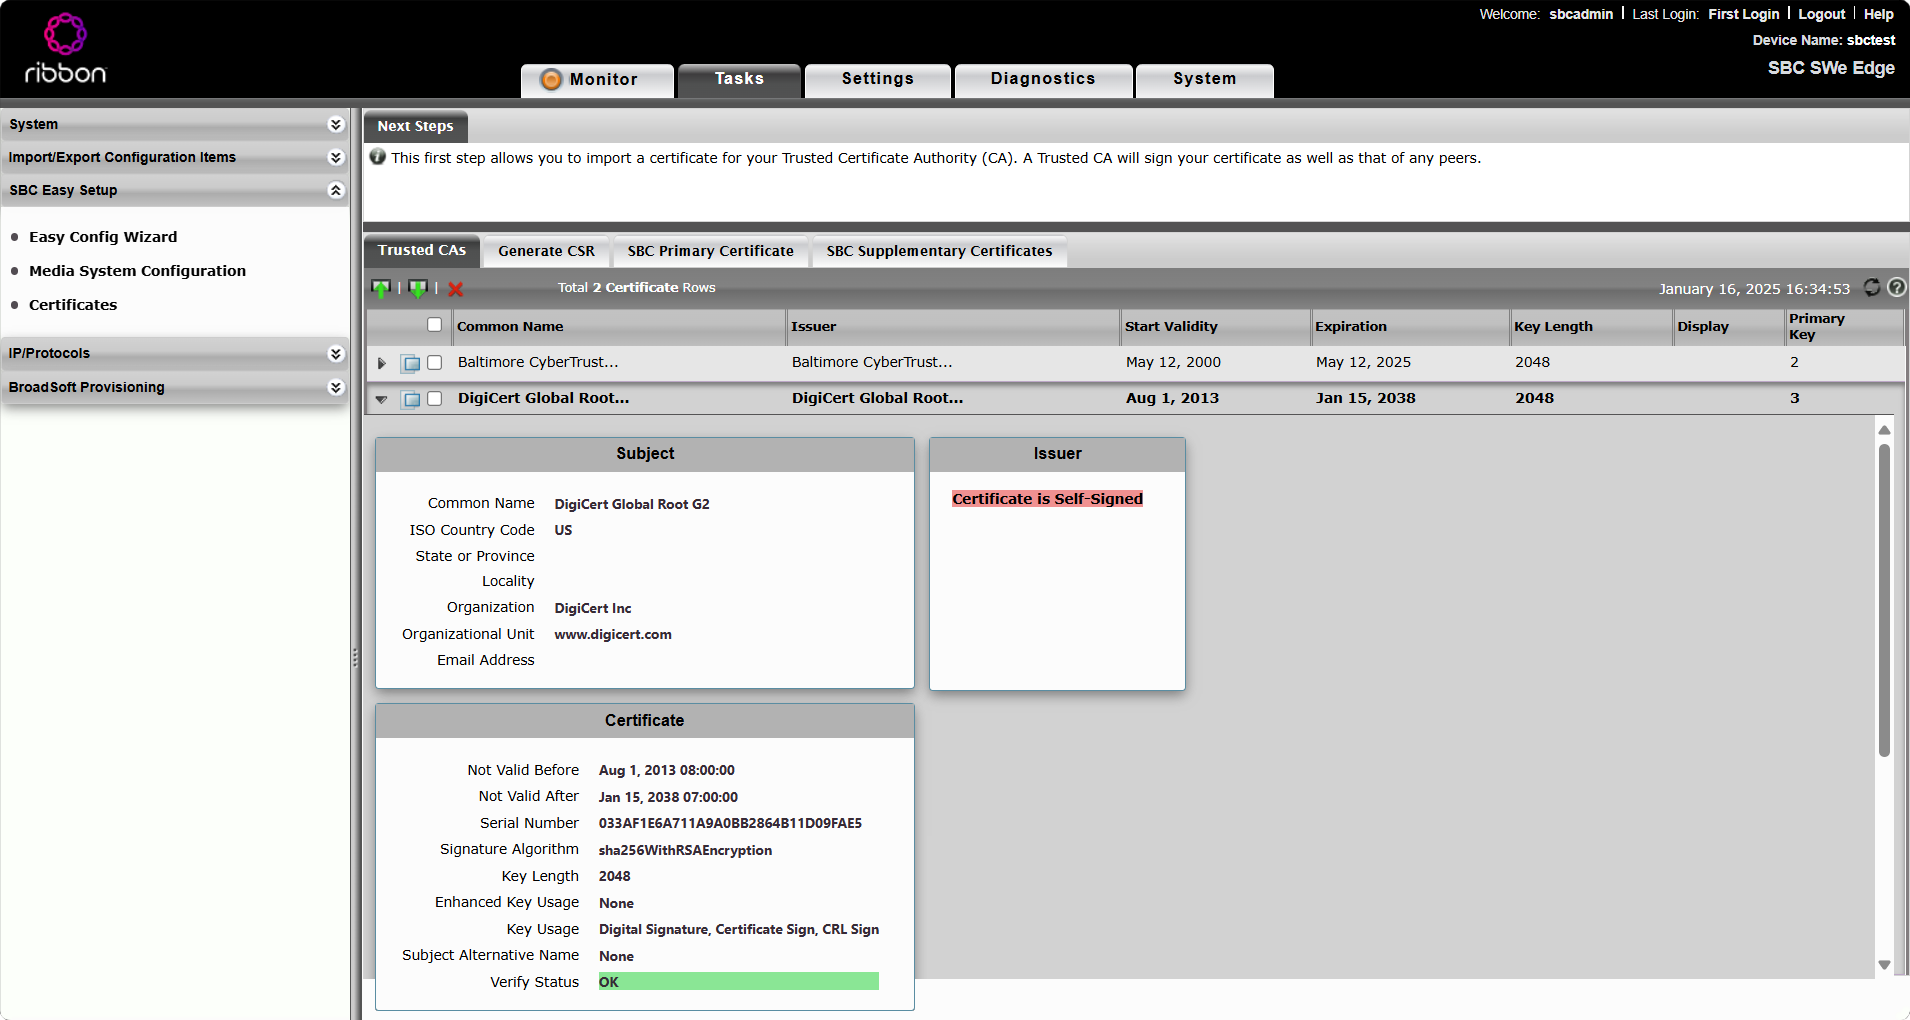Click the import certificate up-arrow icon
This screenshot has height=1020, width=1910.
(x=381, y=289)
